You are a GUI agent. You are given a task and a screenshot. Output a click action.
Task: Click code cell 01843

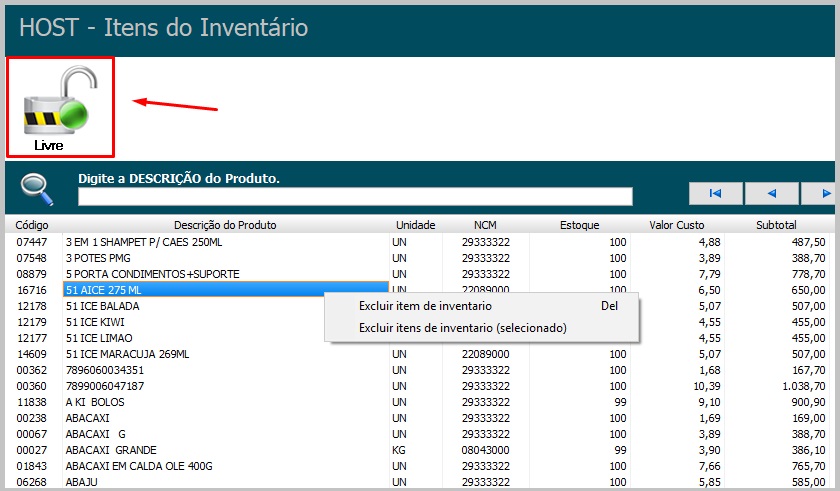(x=32, y=466)
